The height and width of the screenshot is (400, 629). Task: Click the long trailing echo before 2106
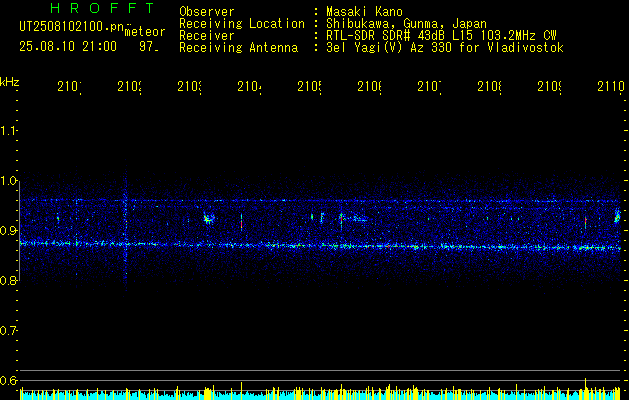pyautogui.click(x=355, y=218)
